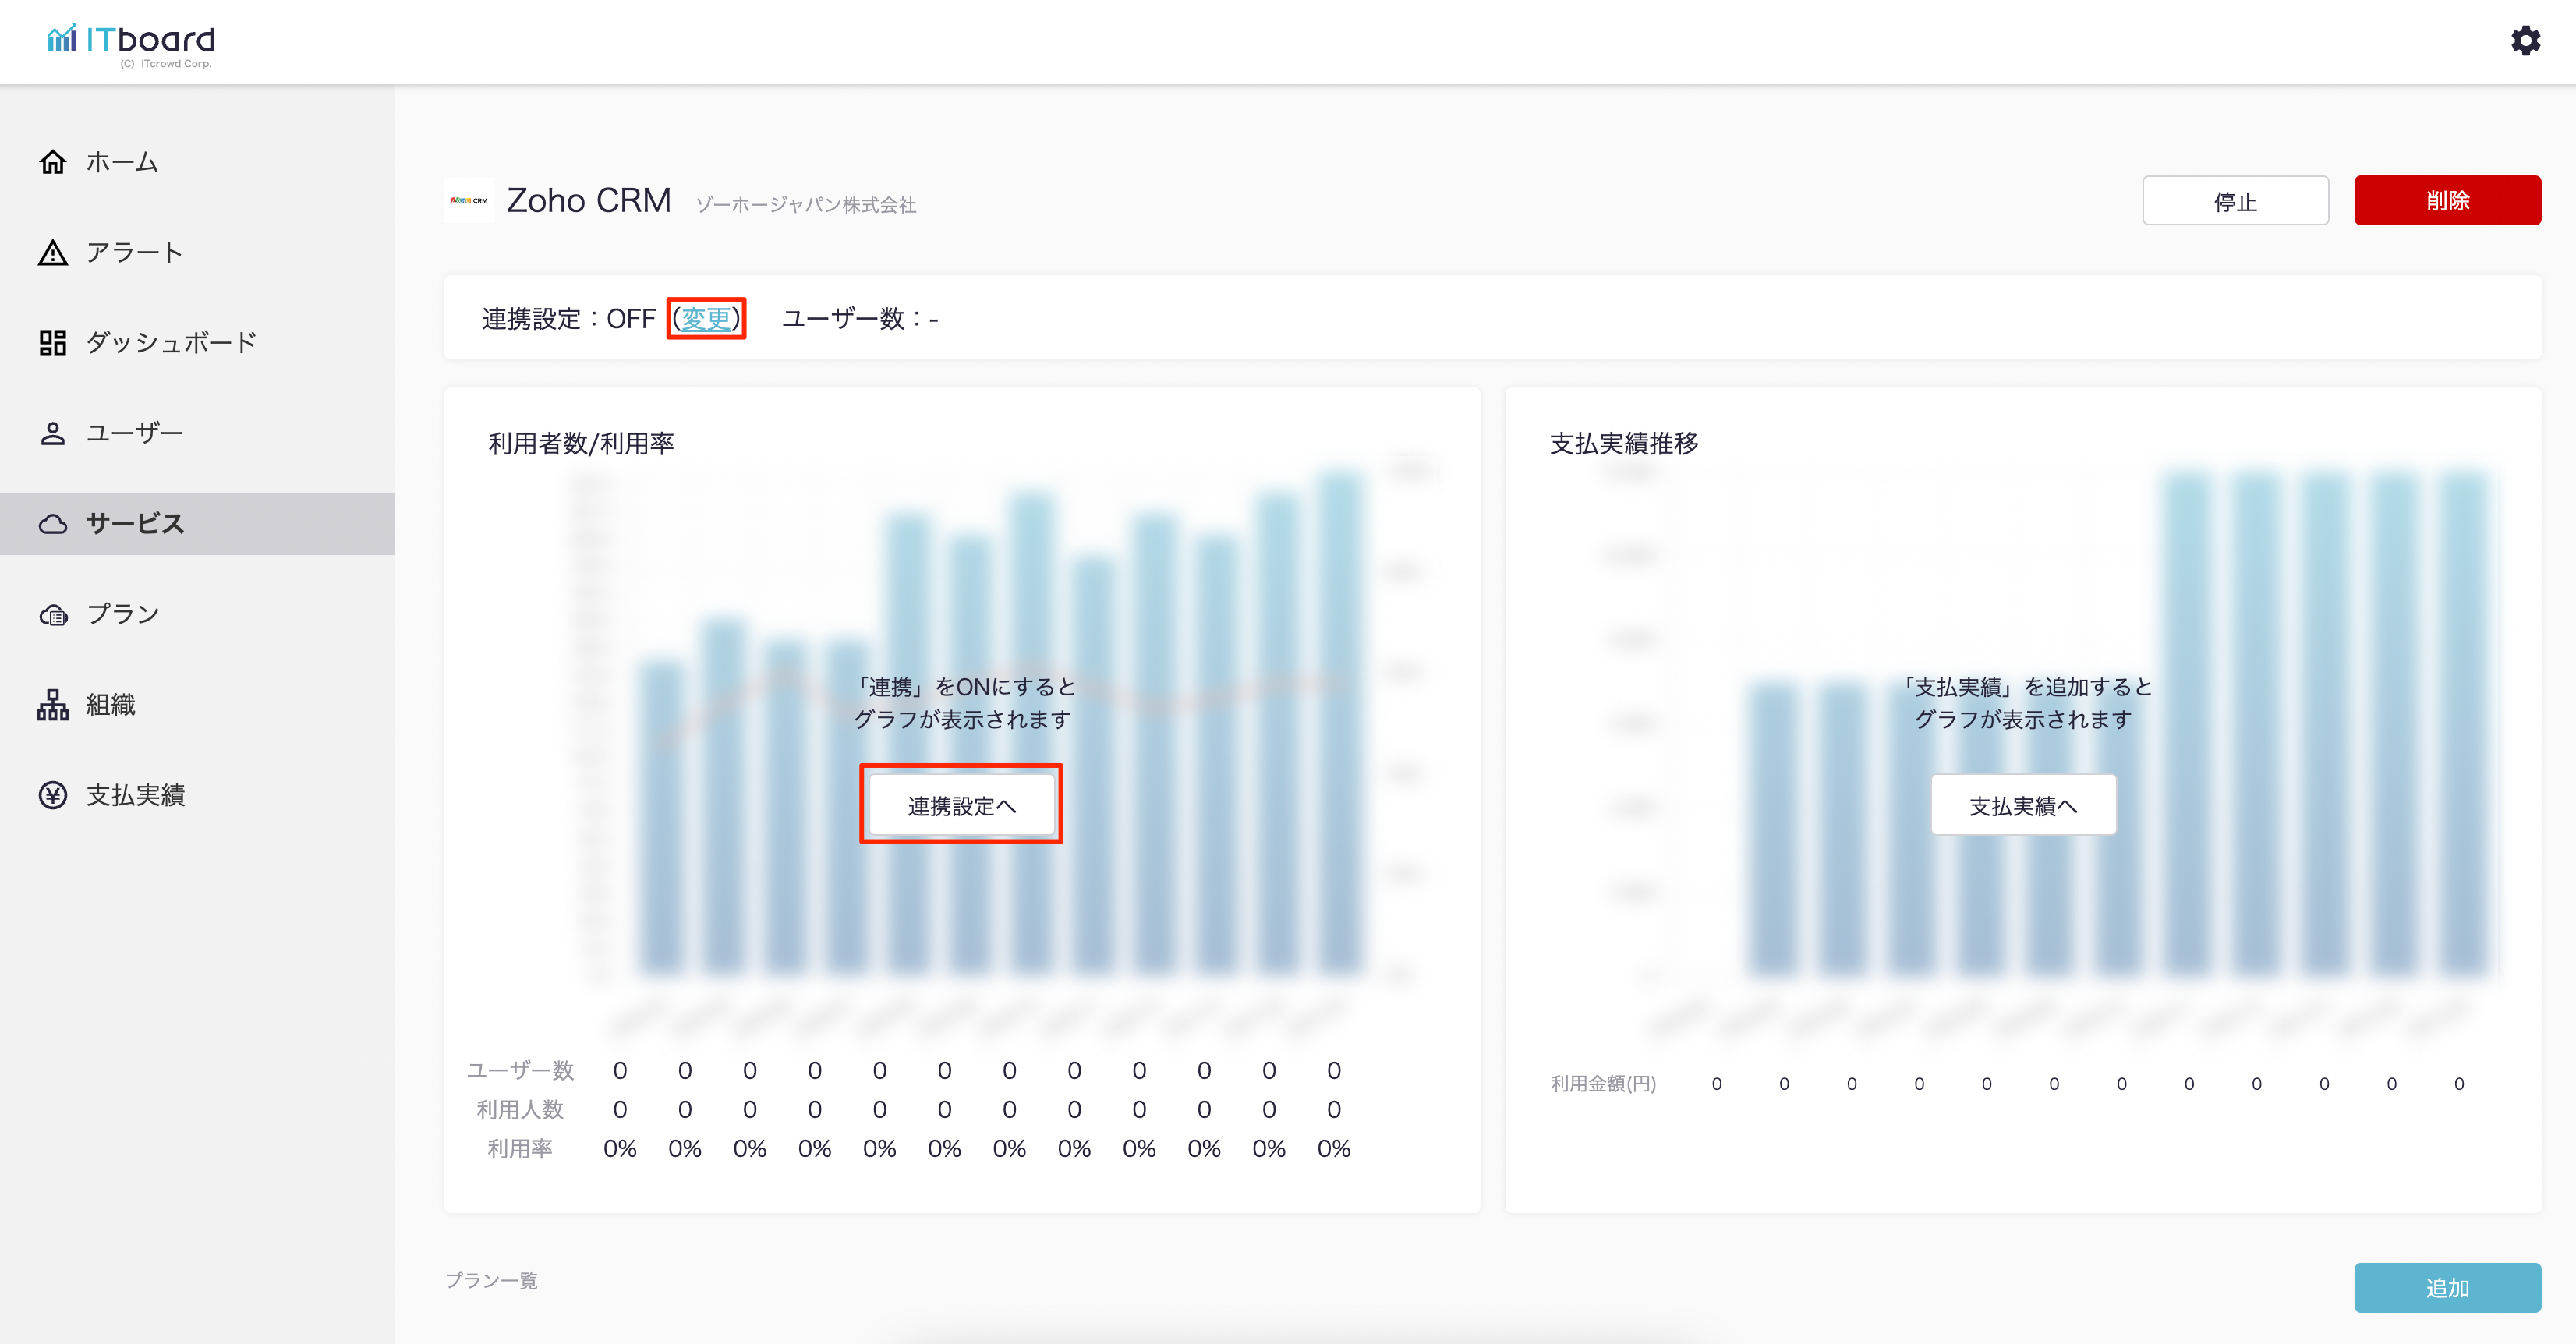Click the user person icon
The image size is (2576, 1344).
coord(53,433)
